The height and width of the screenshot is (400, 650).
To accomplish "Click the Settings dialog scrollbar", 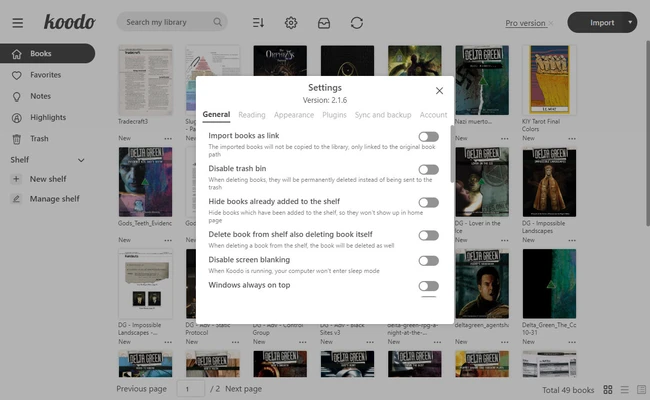I will click(452, 153).
